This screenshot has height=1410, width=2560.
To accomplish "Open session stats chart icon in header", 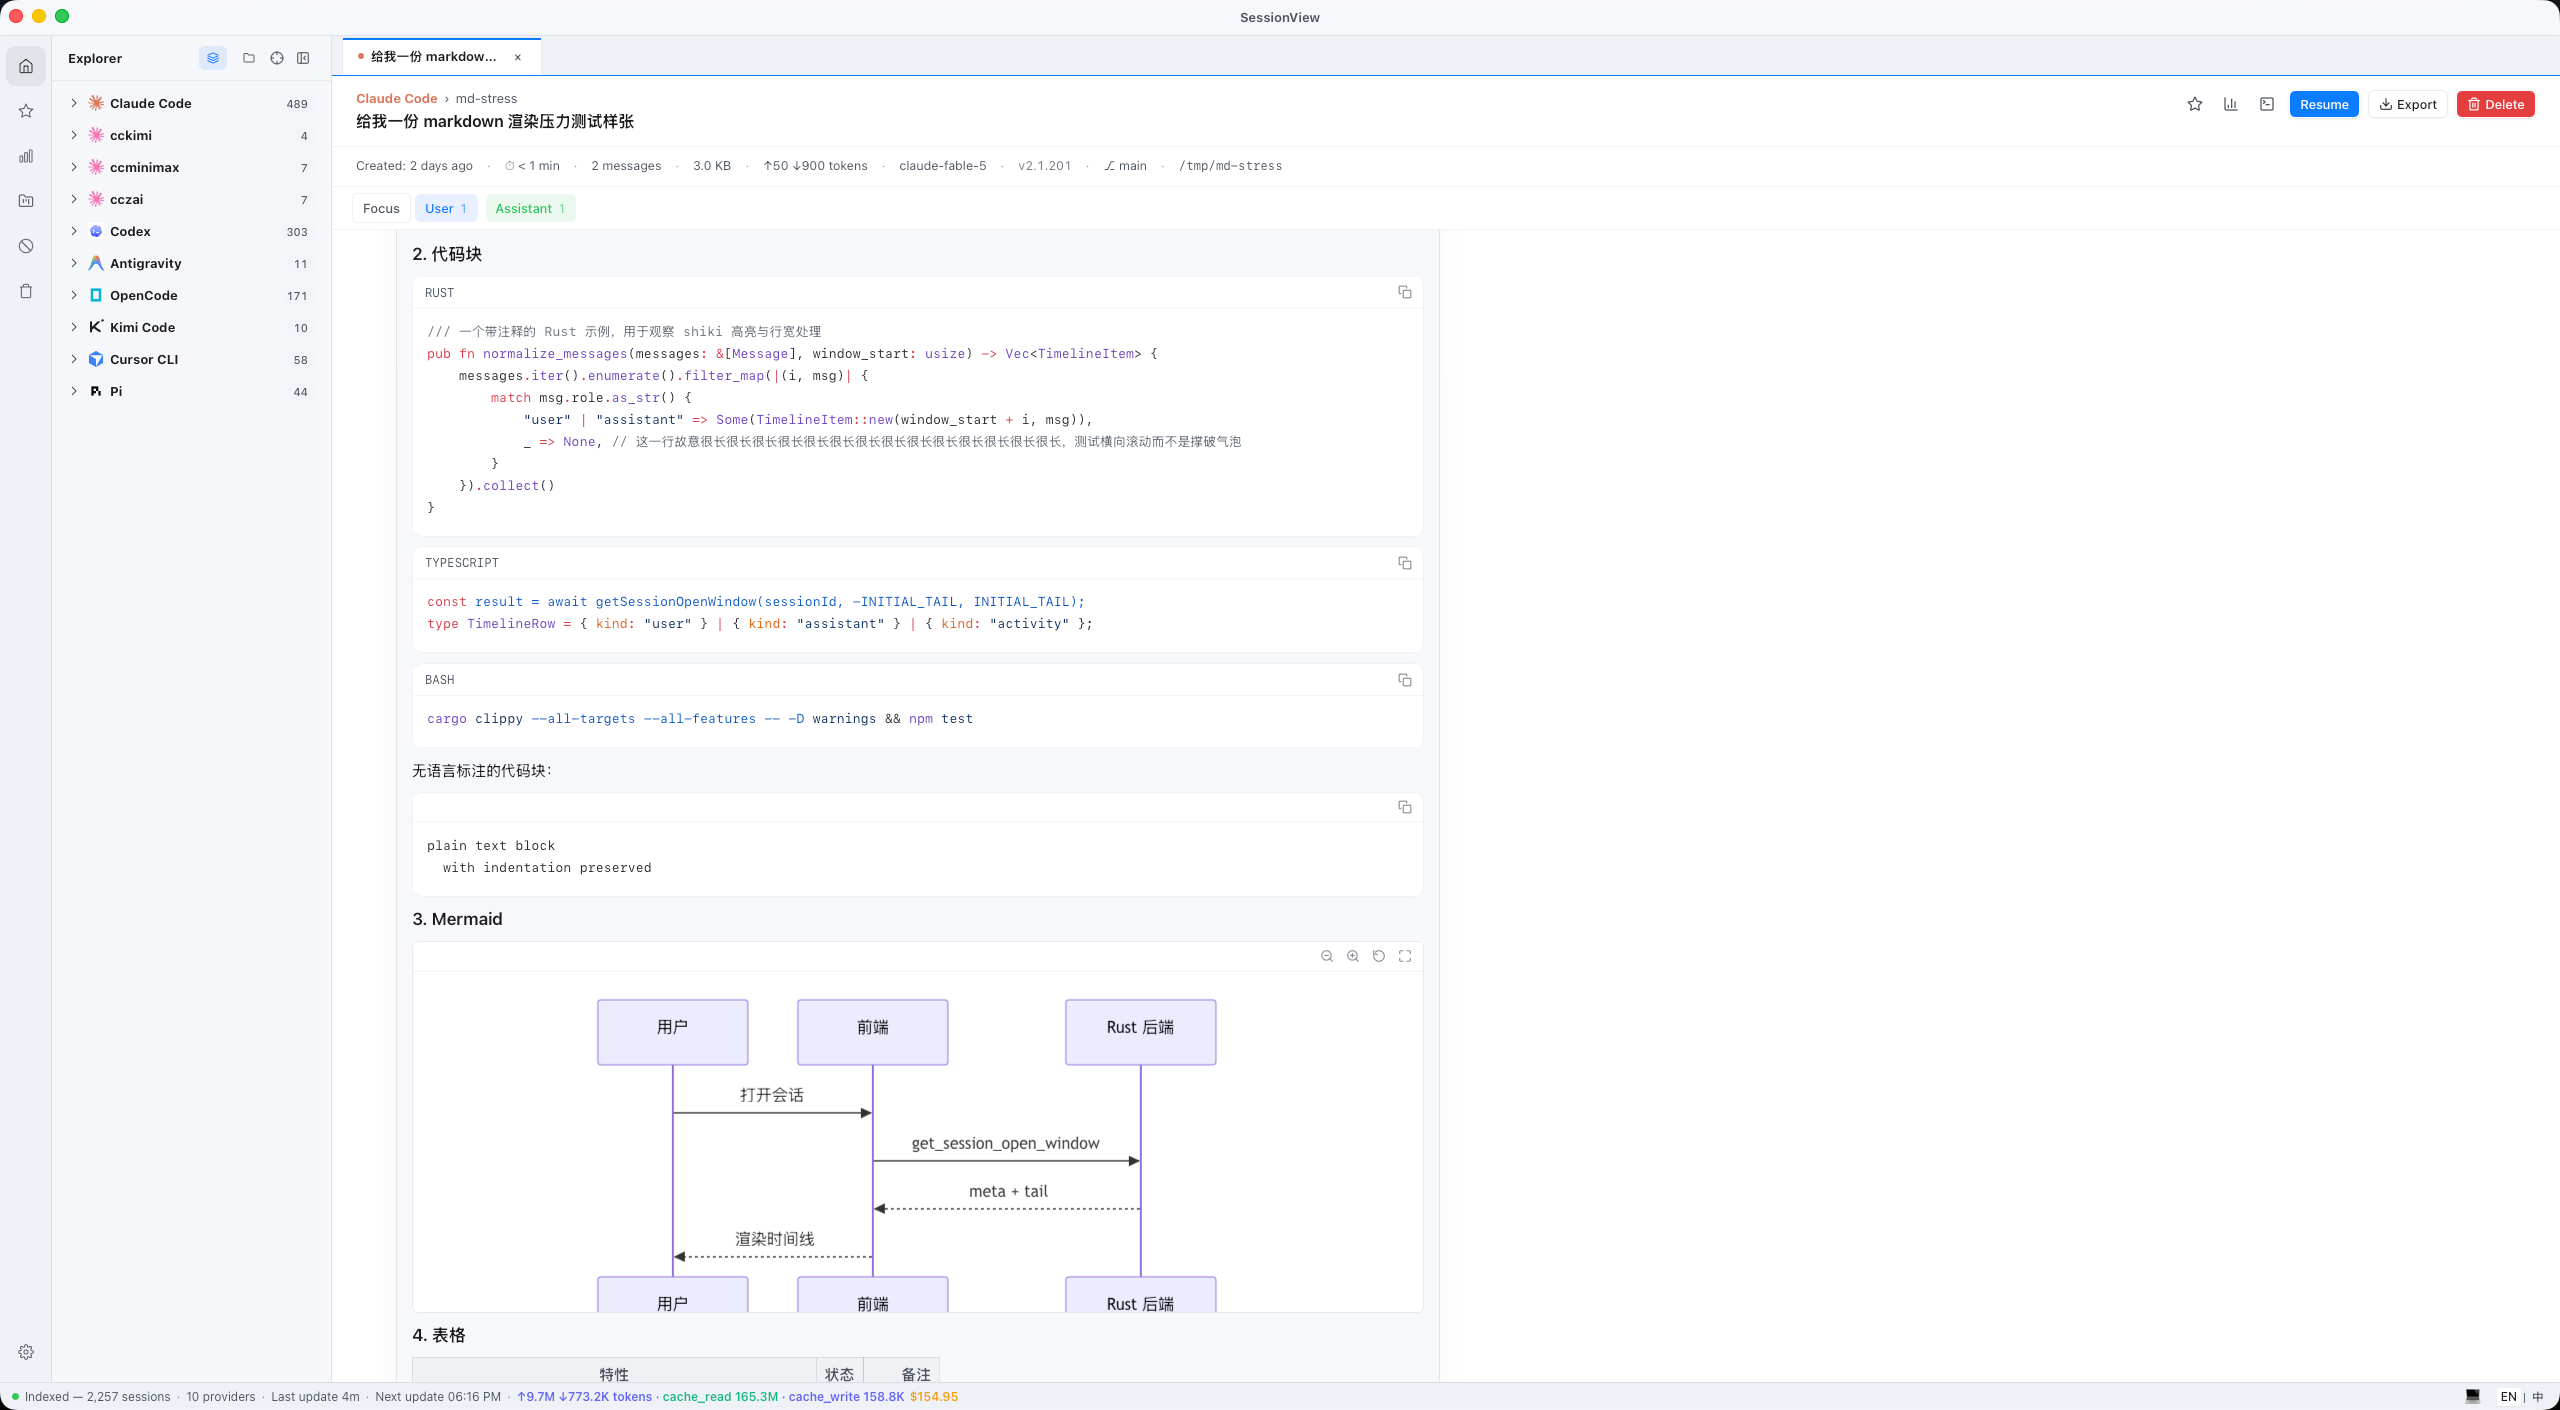I will point(2231,104).
